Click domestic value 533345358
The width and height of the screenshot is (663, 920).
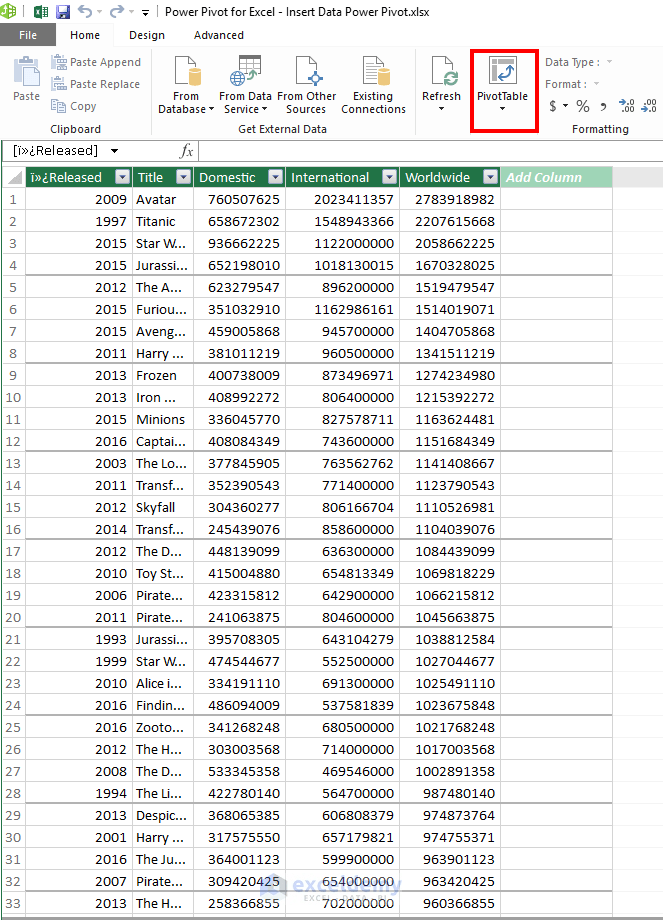[239, 772]
